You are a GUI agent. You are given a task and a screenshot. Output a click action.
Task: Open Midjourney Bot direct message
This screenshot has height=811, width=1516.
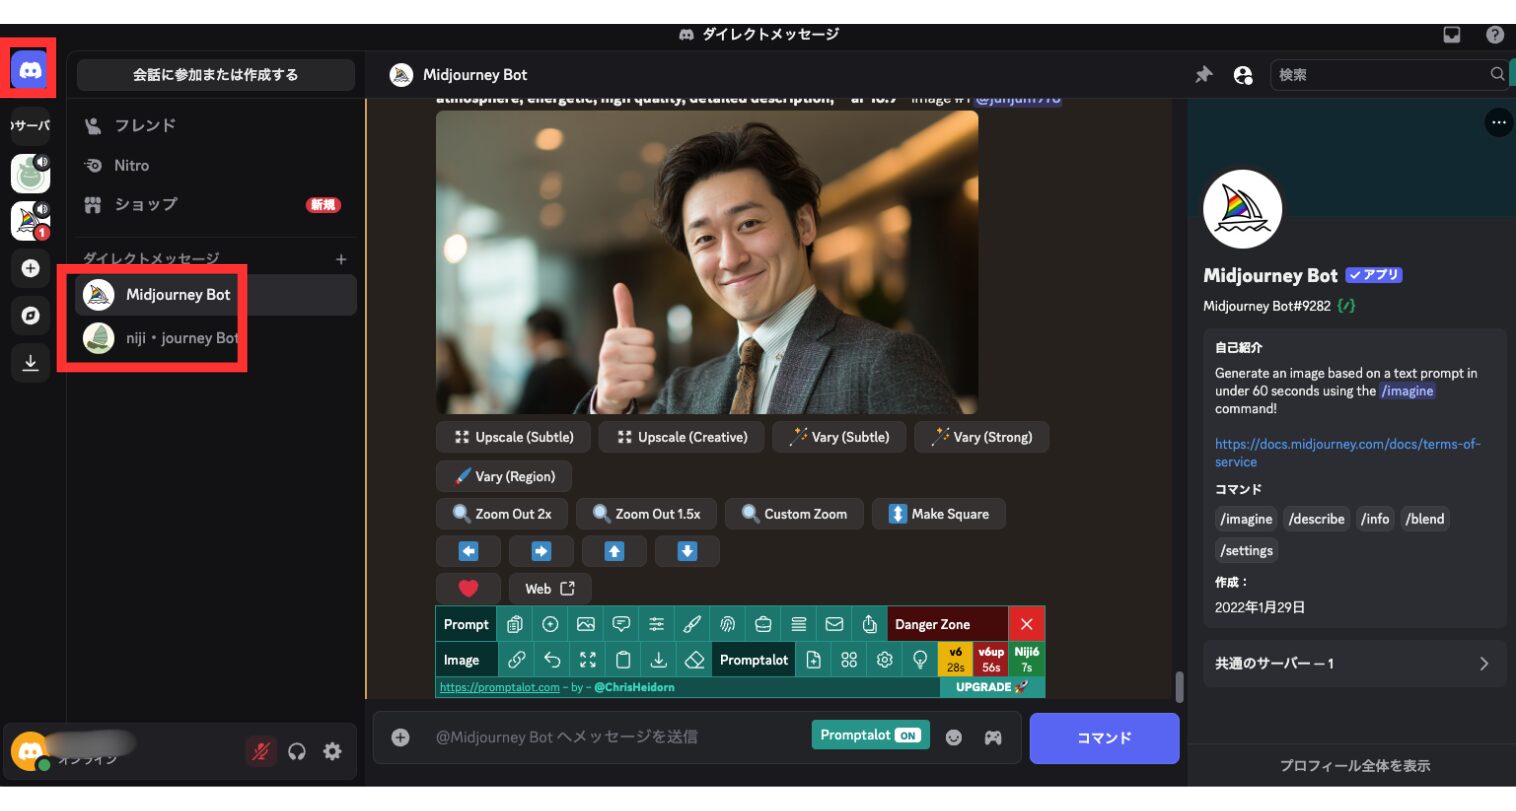pyautogui.click(x=216, y=295)
